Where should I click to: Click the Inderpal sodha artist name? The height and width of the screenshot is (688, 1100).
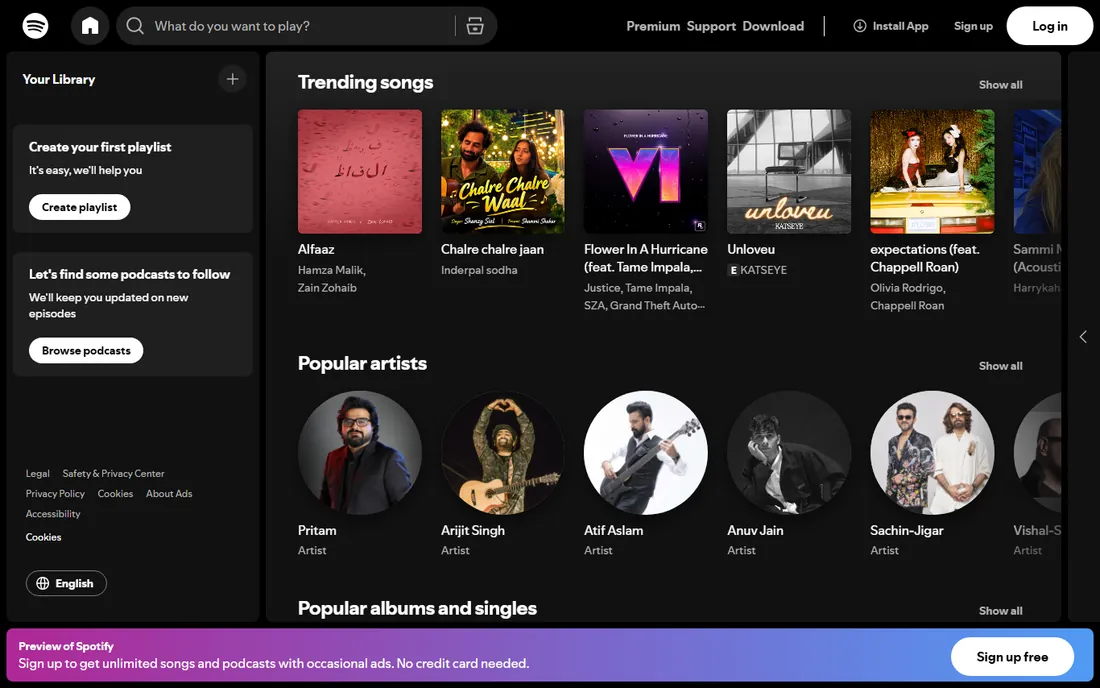[479, 270]
